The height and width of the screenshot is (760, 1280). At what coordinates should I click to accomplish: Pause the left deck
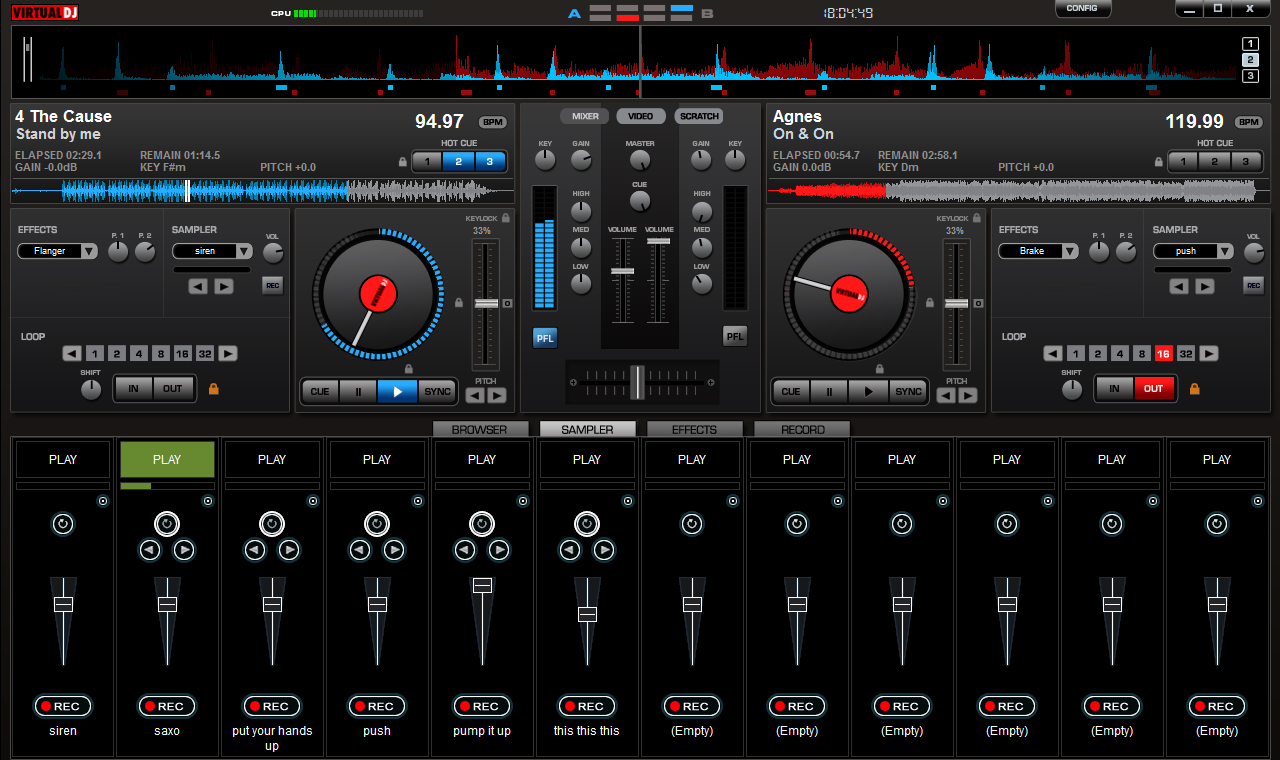click(358, 391)
